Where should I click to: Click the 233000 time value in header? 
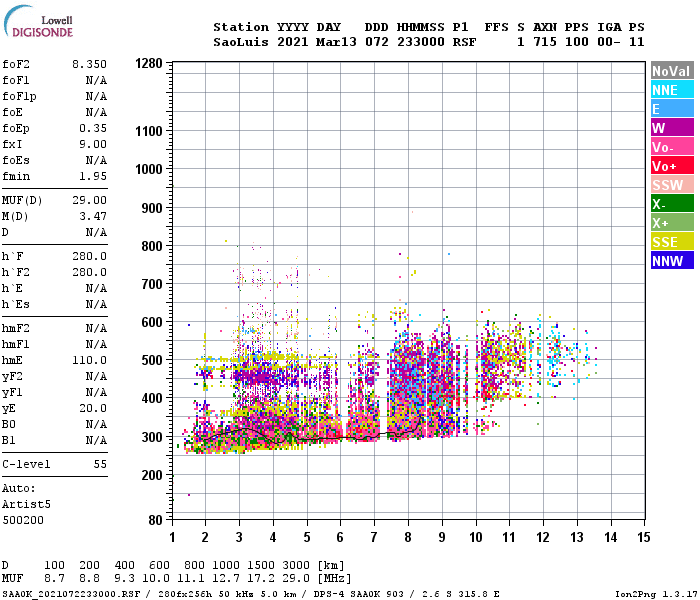tap(421, 42)
